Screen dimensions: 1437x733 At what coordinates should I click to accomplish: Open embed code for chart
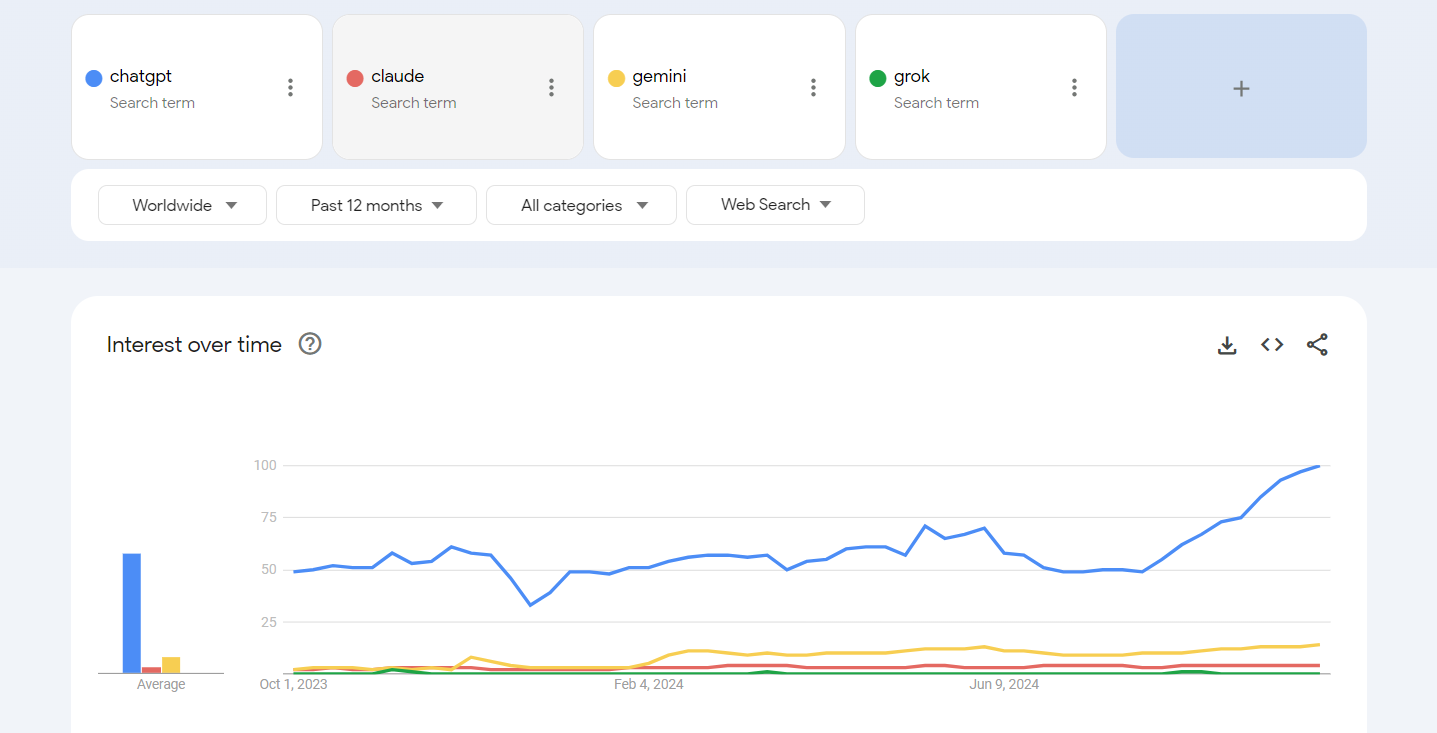point(1272,345)
